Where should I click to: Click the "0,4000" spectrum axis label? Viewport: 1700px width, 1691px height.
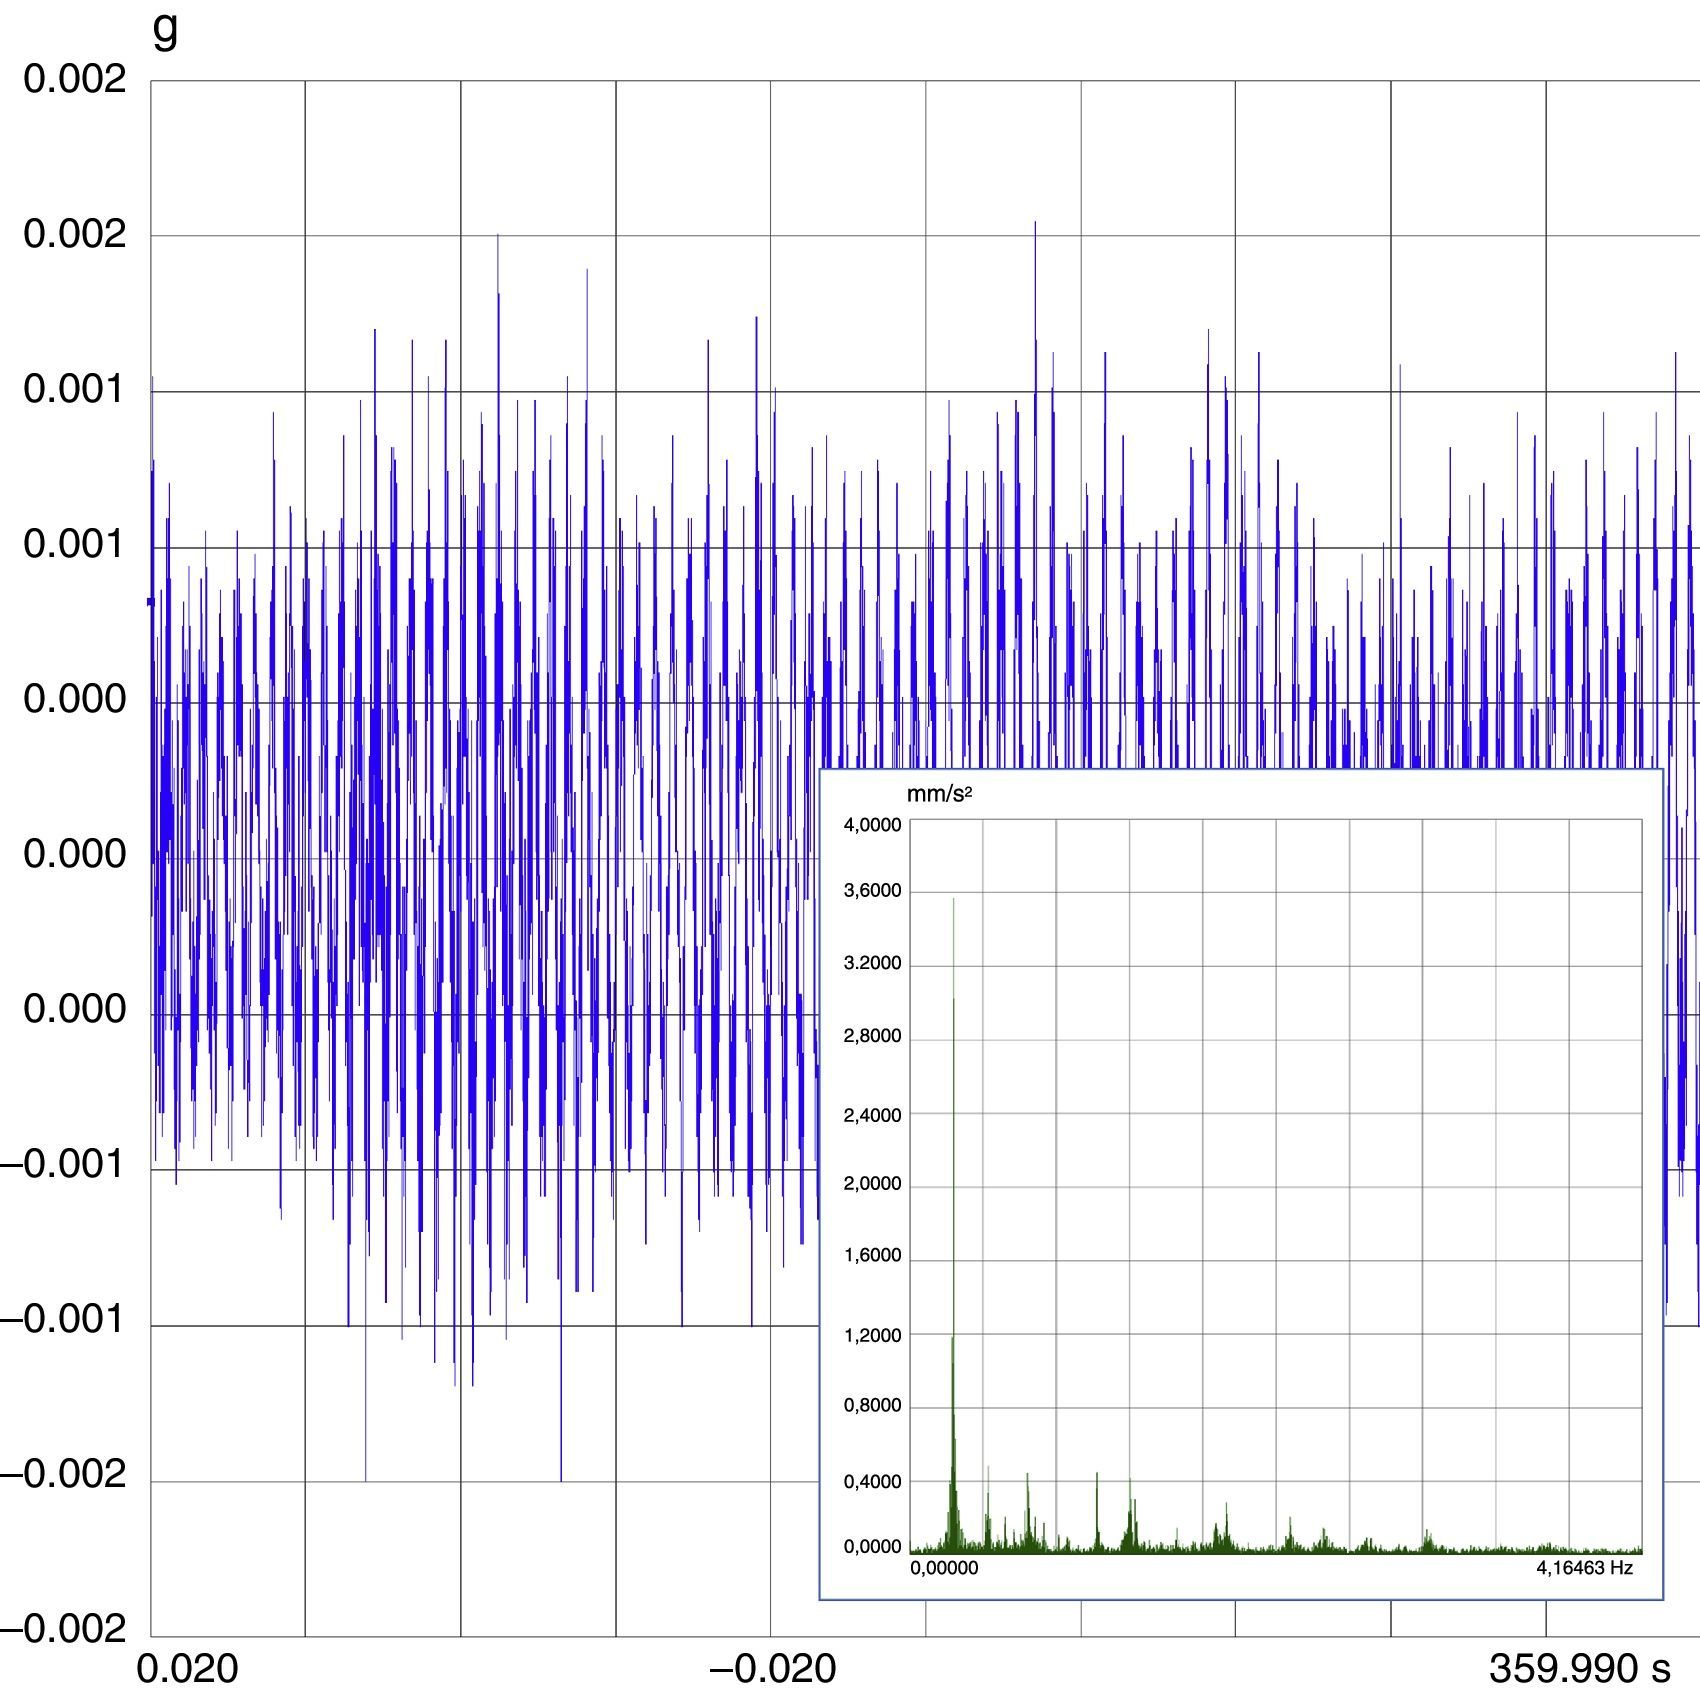click(872, 1482)
